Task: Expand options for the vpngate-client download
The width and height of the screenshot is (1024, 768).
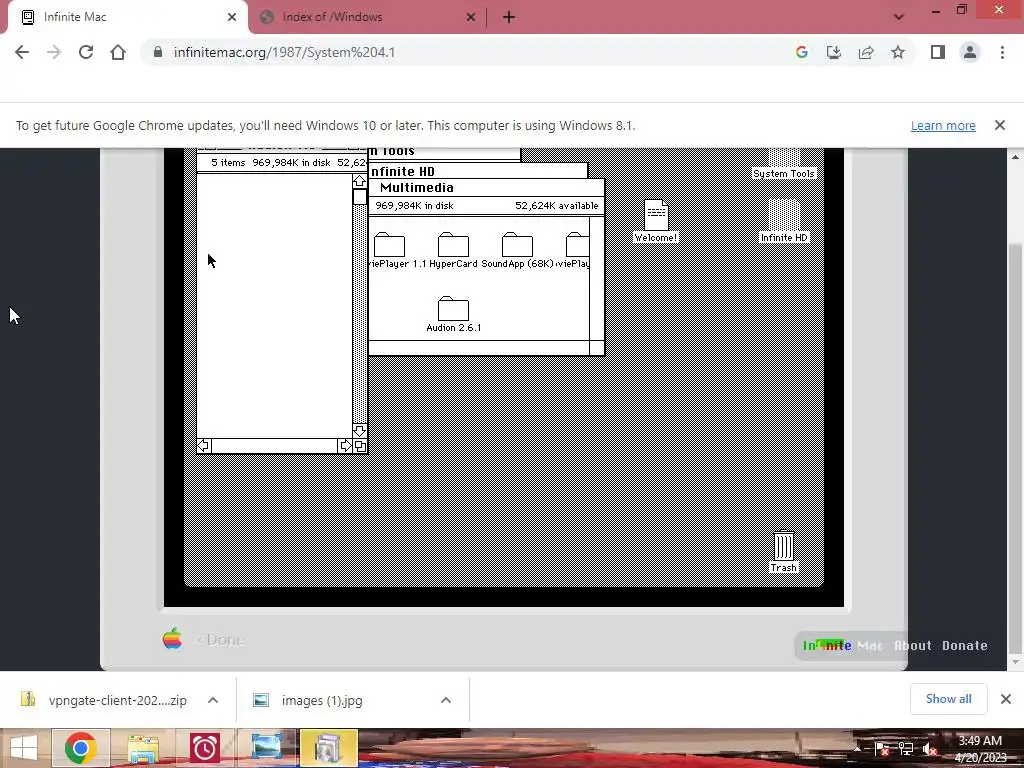Action: (213, 700)
